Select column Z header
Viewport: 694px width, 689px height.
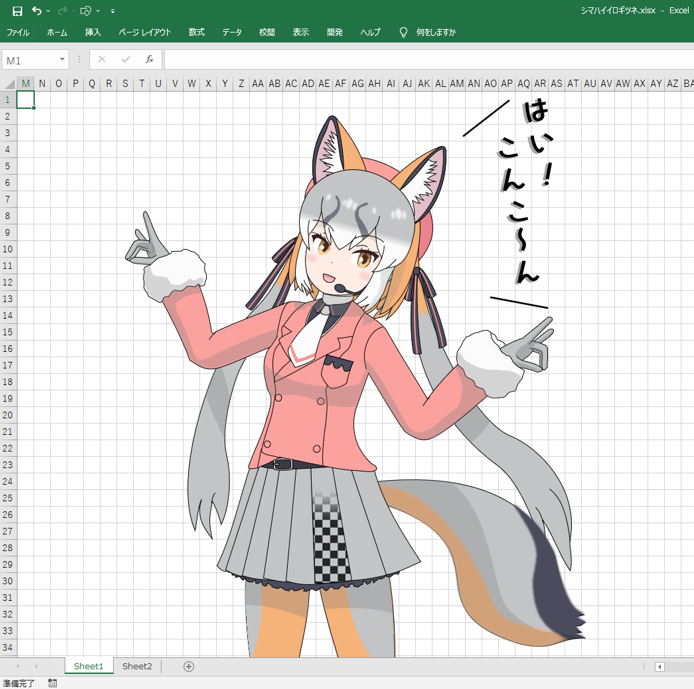(x=241, y=83)
